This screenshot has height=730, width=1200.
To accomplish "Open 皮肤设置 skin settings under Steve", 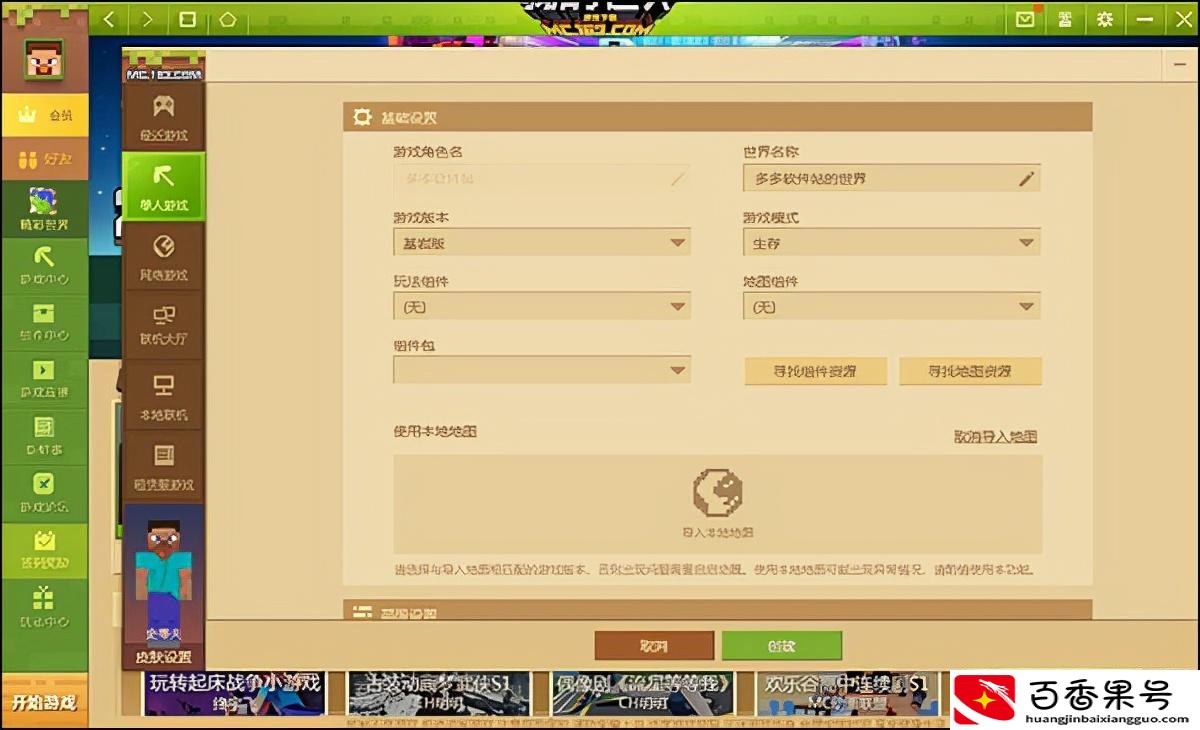I will (164, 658).
